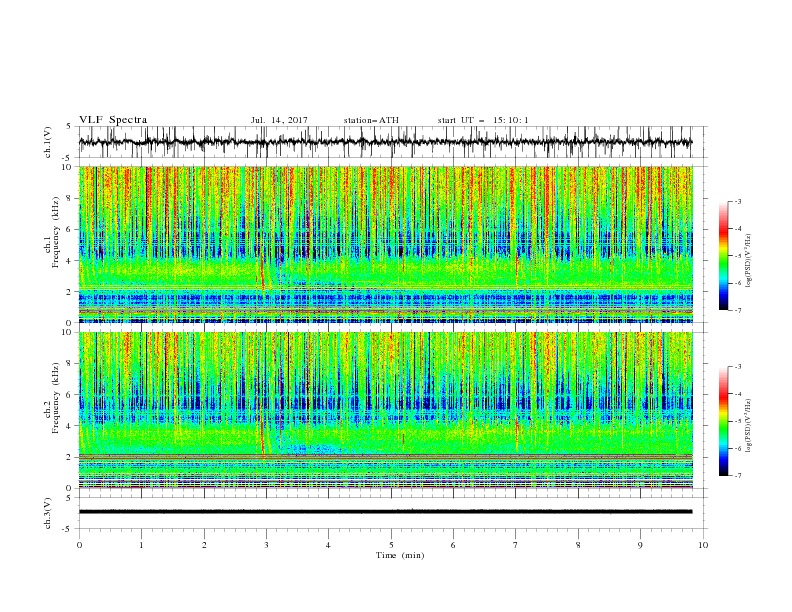Screen dimensions: 792x612
Task: Click the "10" tick on the time axis
Action: (x=703, y=545)
